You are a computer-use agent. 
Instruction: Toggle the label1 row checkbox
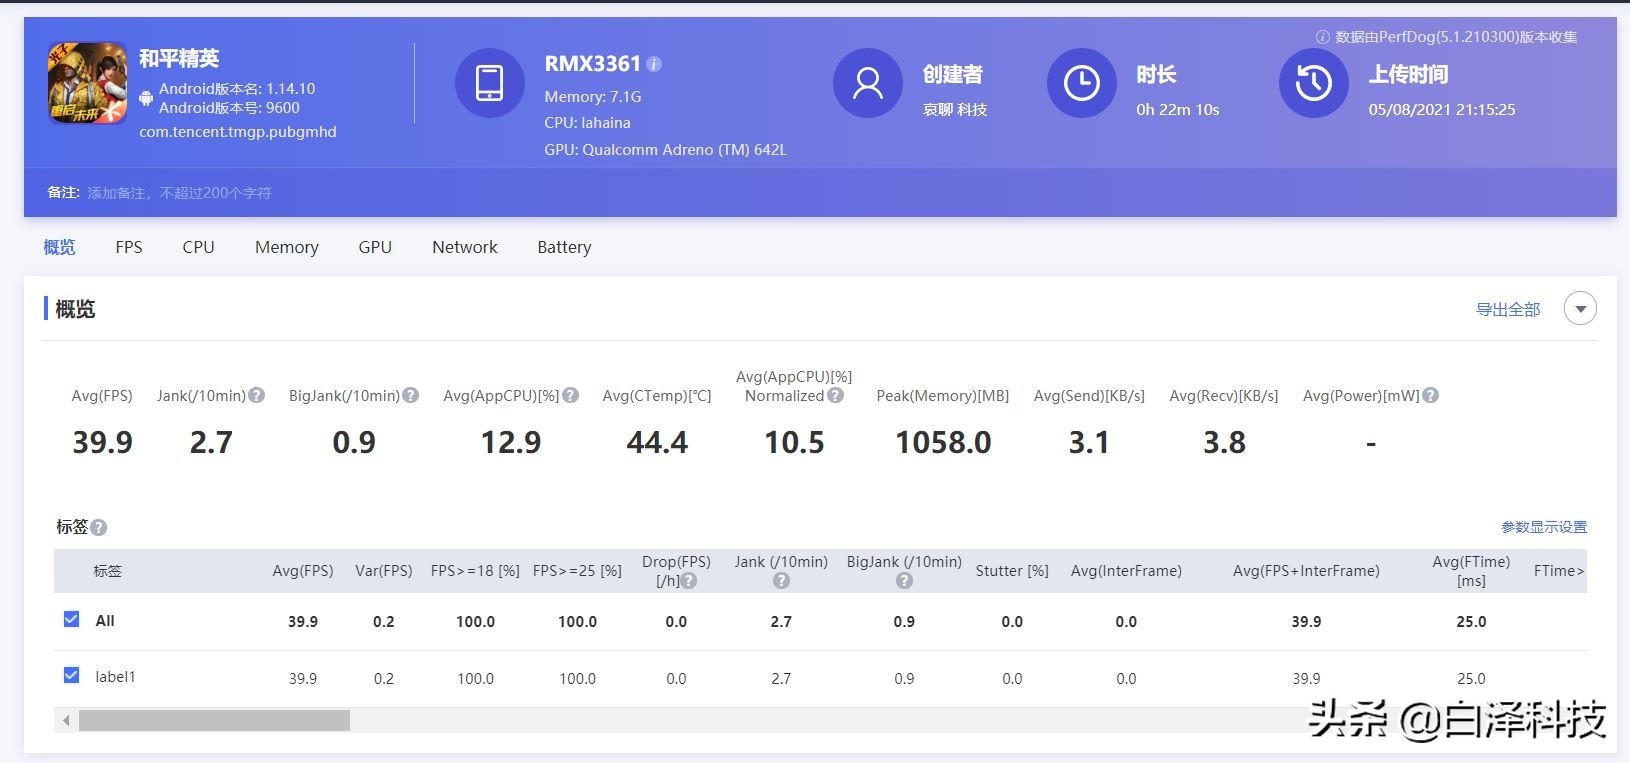(x=71, y=675)
